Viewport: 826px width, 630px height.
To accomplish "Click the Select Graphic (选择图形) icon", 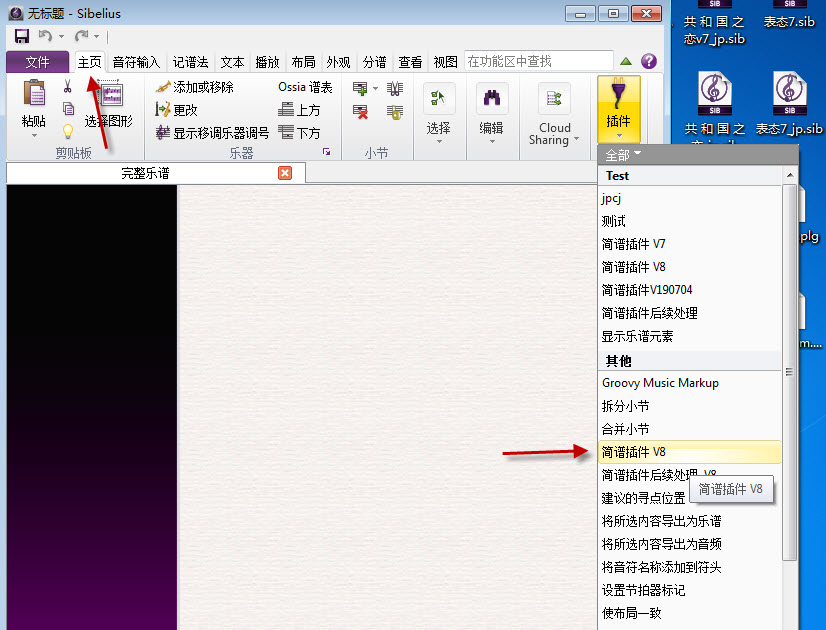I will (110, 97).
